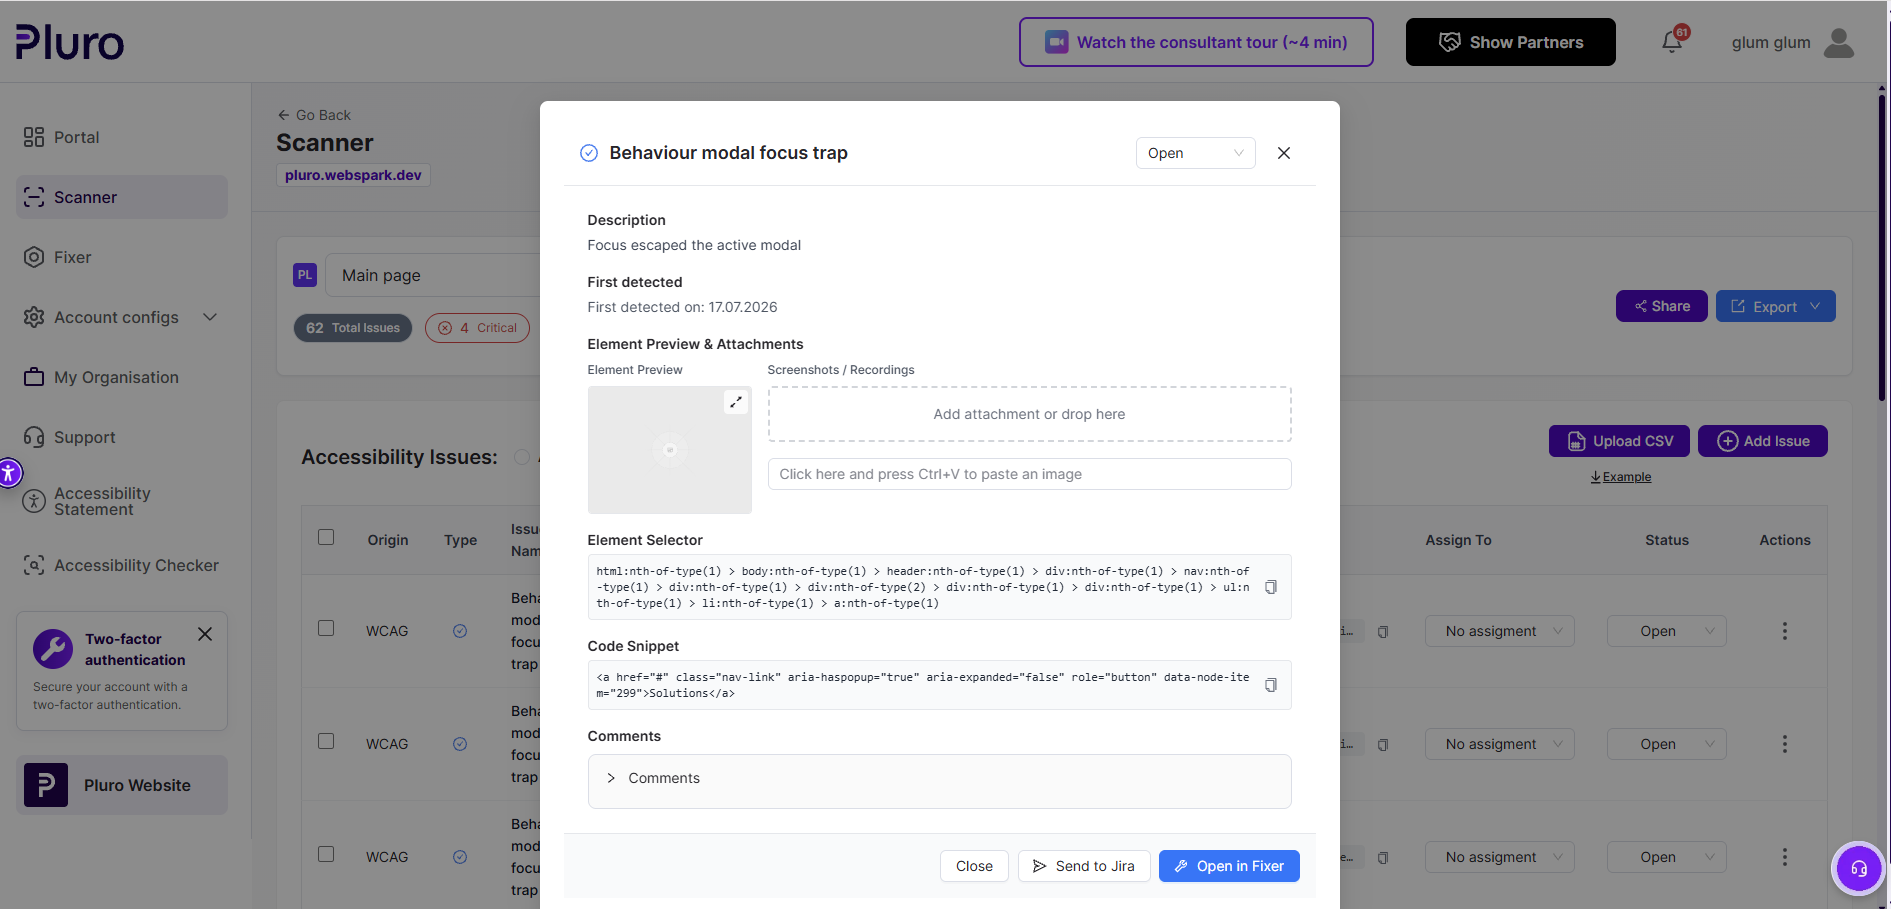Open the issue status dropdown showing Open

click(1195, 153)
